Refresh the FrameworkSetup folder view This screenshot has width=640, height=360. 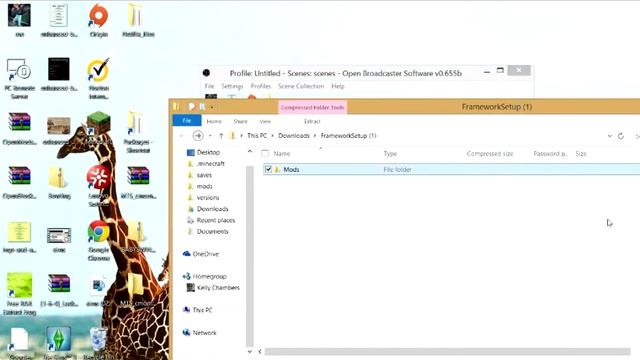click(621, 136)
